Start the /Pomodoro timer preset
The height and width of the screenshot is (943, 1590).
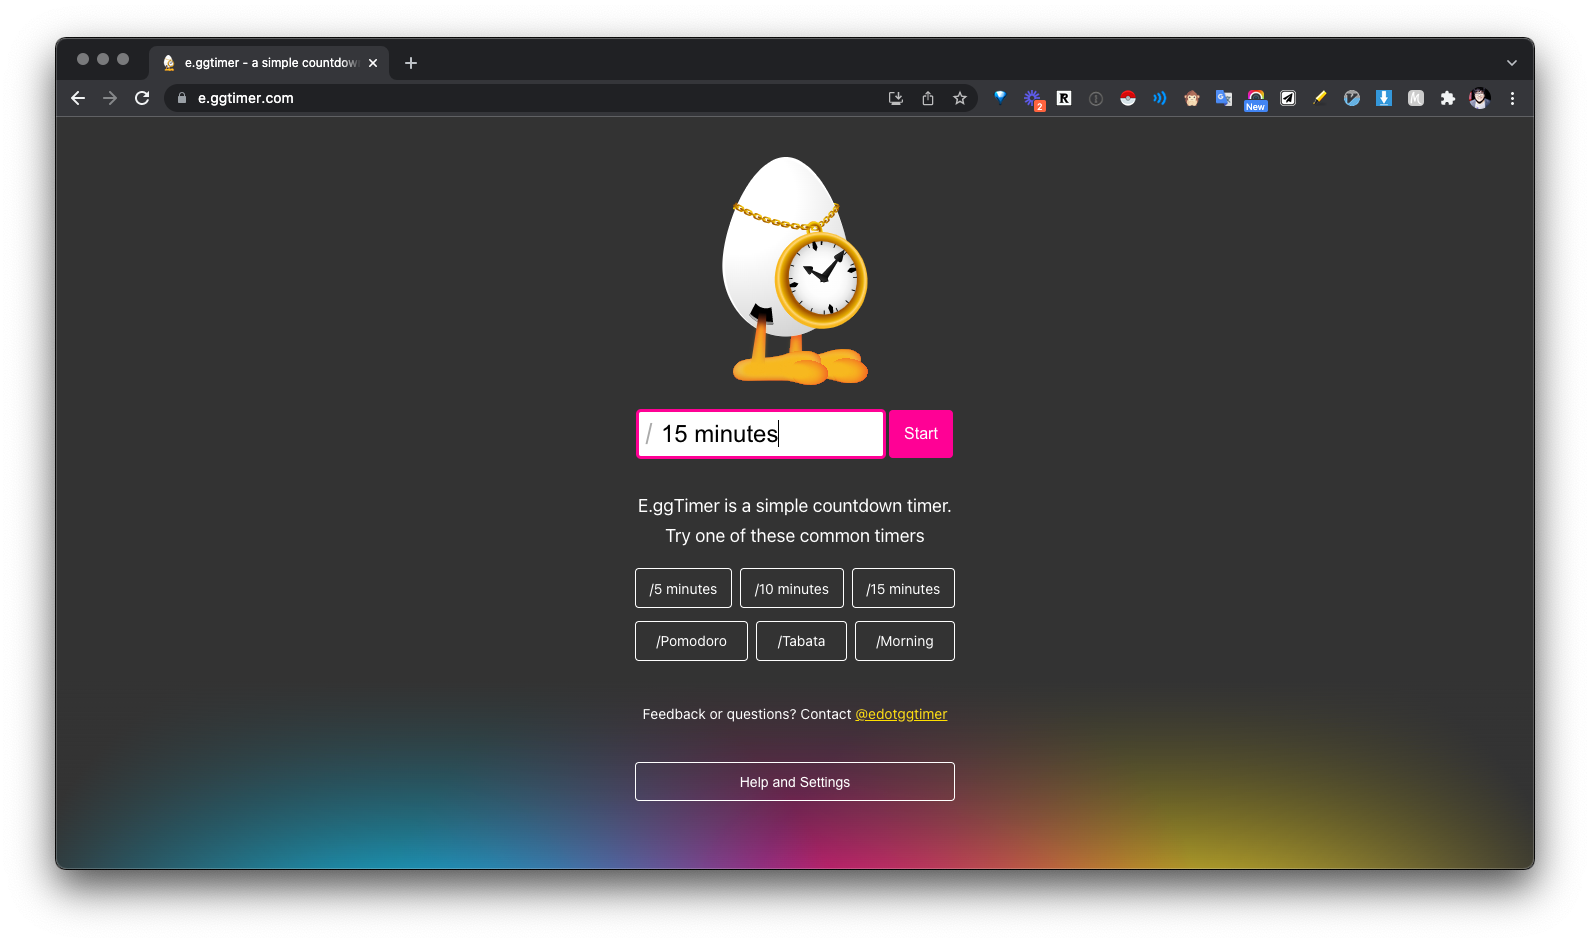pyautogui.click(x=691, y=641)
